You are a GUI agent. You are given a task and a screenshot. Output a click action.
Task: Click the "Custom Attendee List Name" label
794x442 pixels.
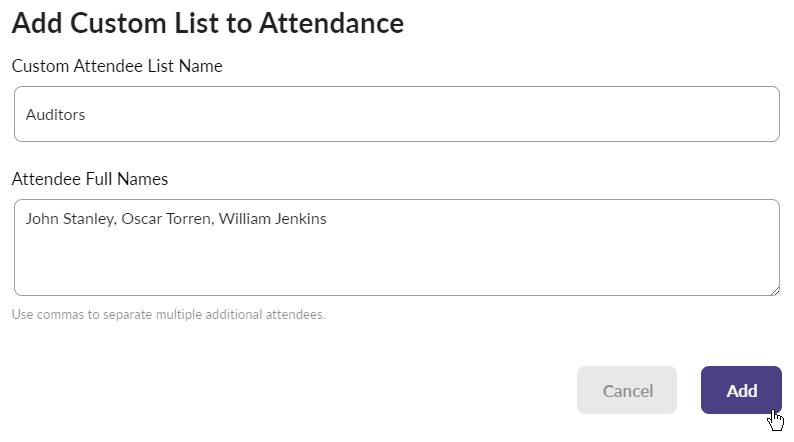[x=117, y=66]
